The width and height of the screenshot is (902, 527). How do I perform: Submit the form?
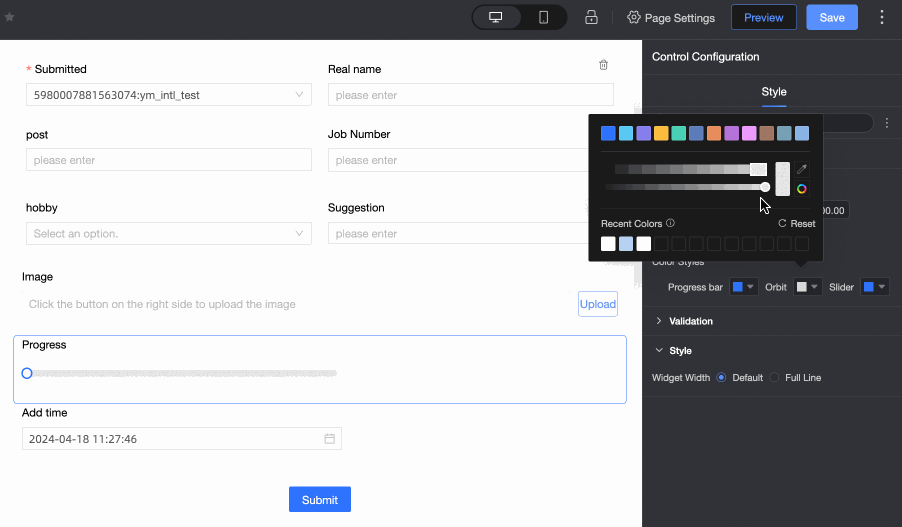coord(320,499)
